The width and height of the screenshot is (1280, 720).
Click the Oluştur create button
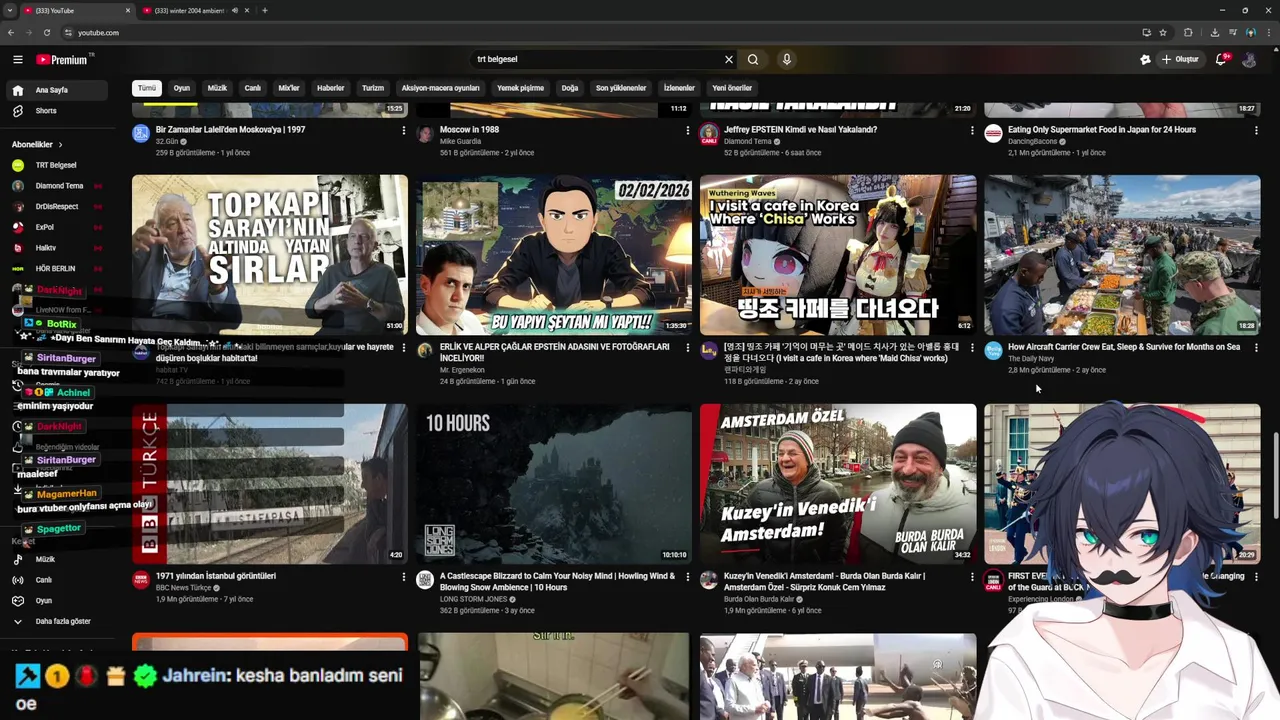point(1180,59)
